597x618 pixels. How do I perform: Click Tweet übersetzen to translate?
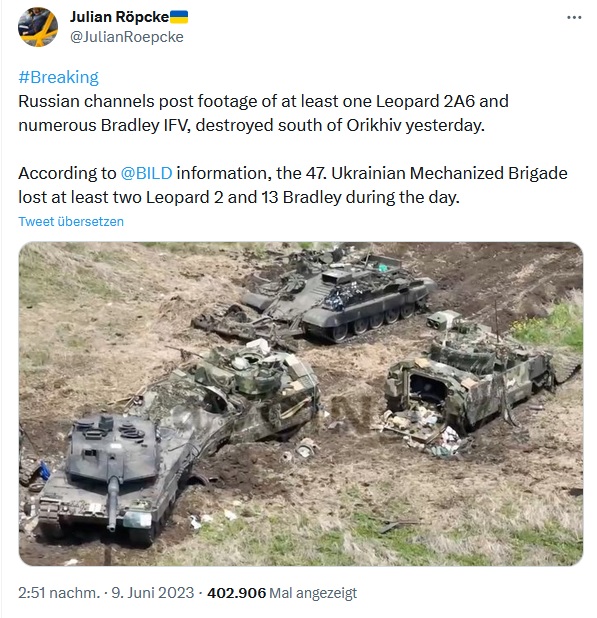coord(71,222)
